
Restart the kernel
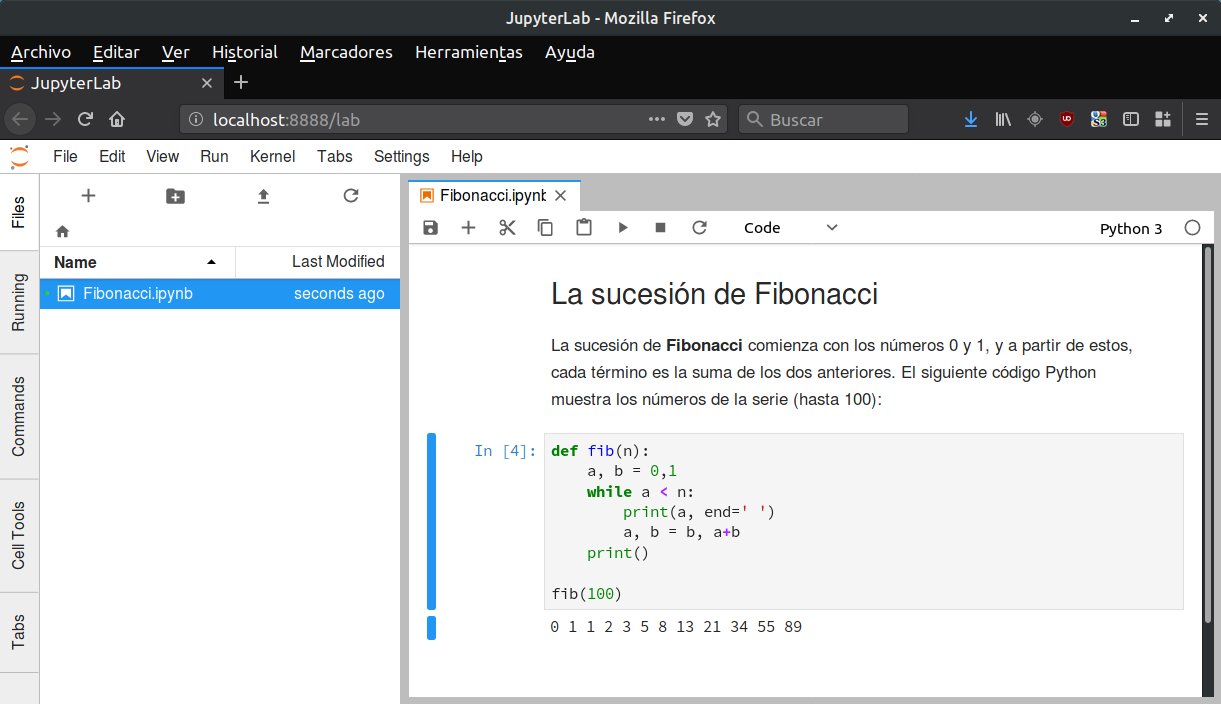pyautogui.click(x=699, y=227)
